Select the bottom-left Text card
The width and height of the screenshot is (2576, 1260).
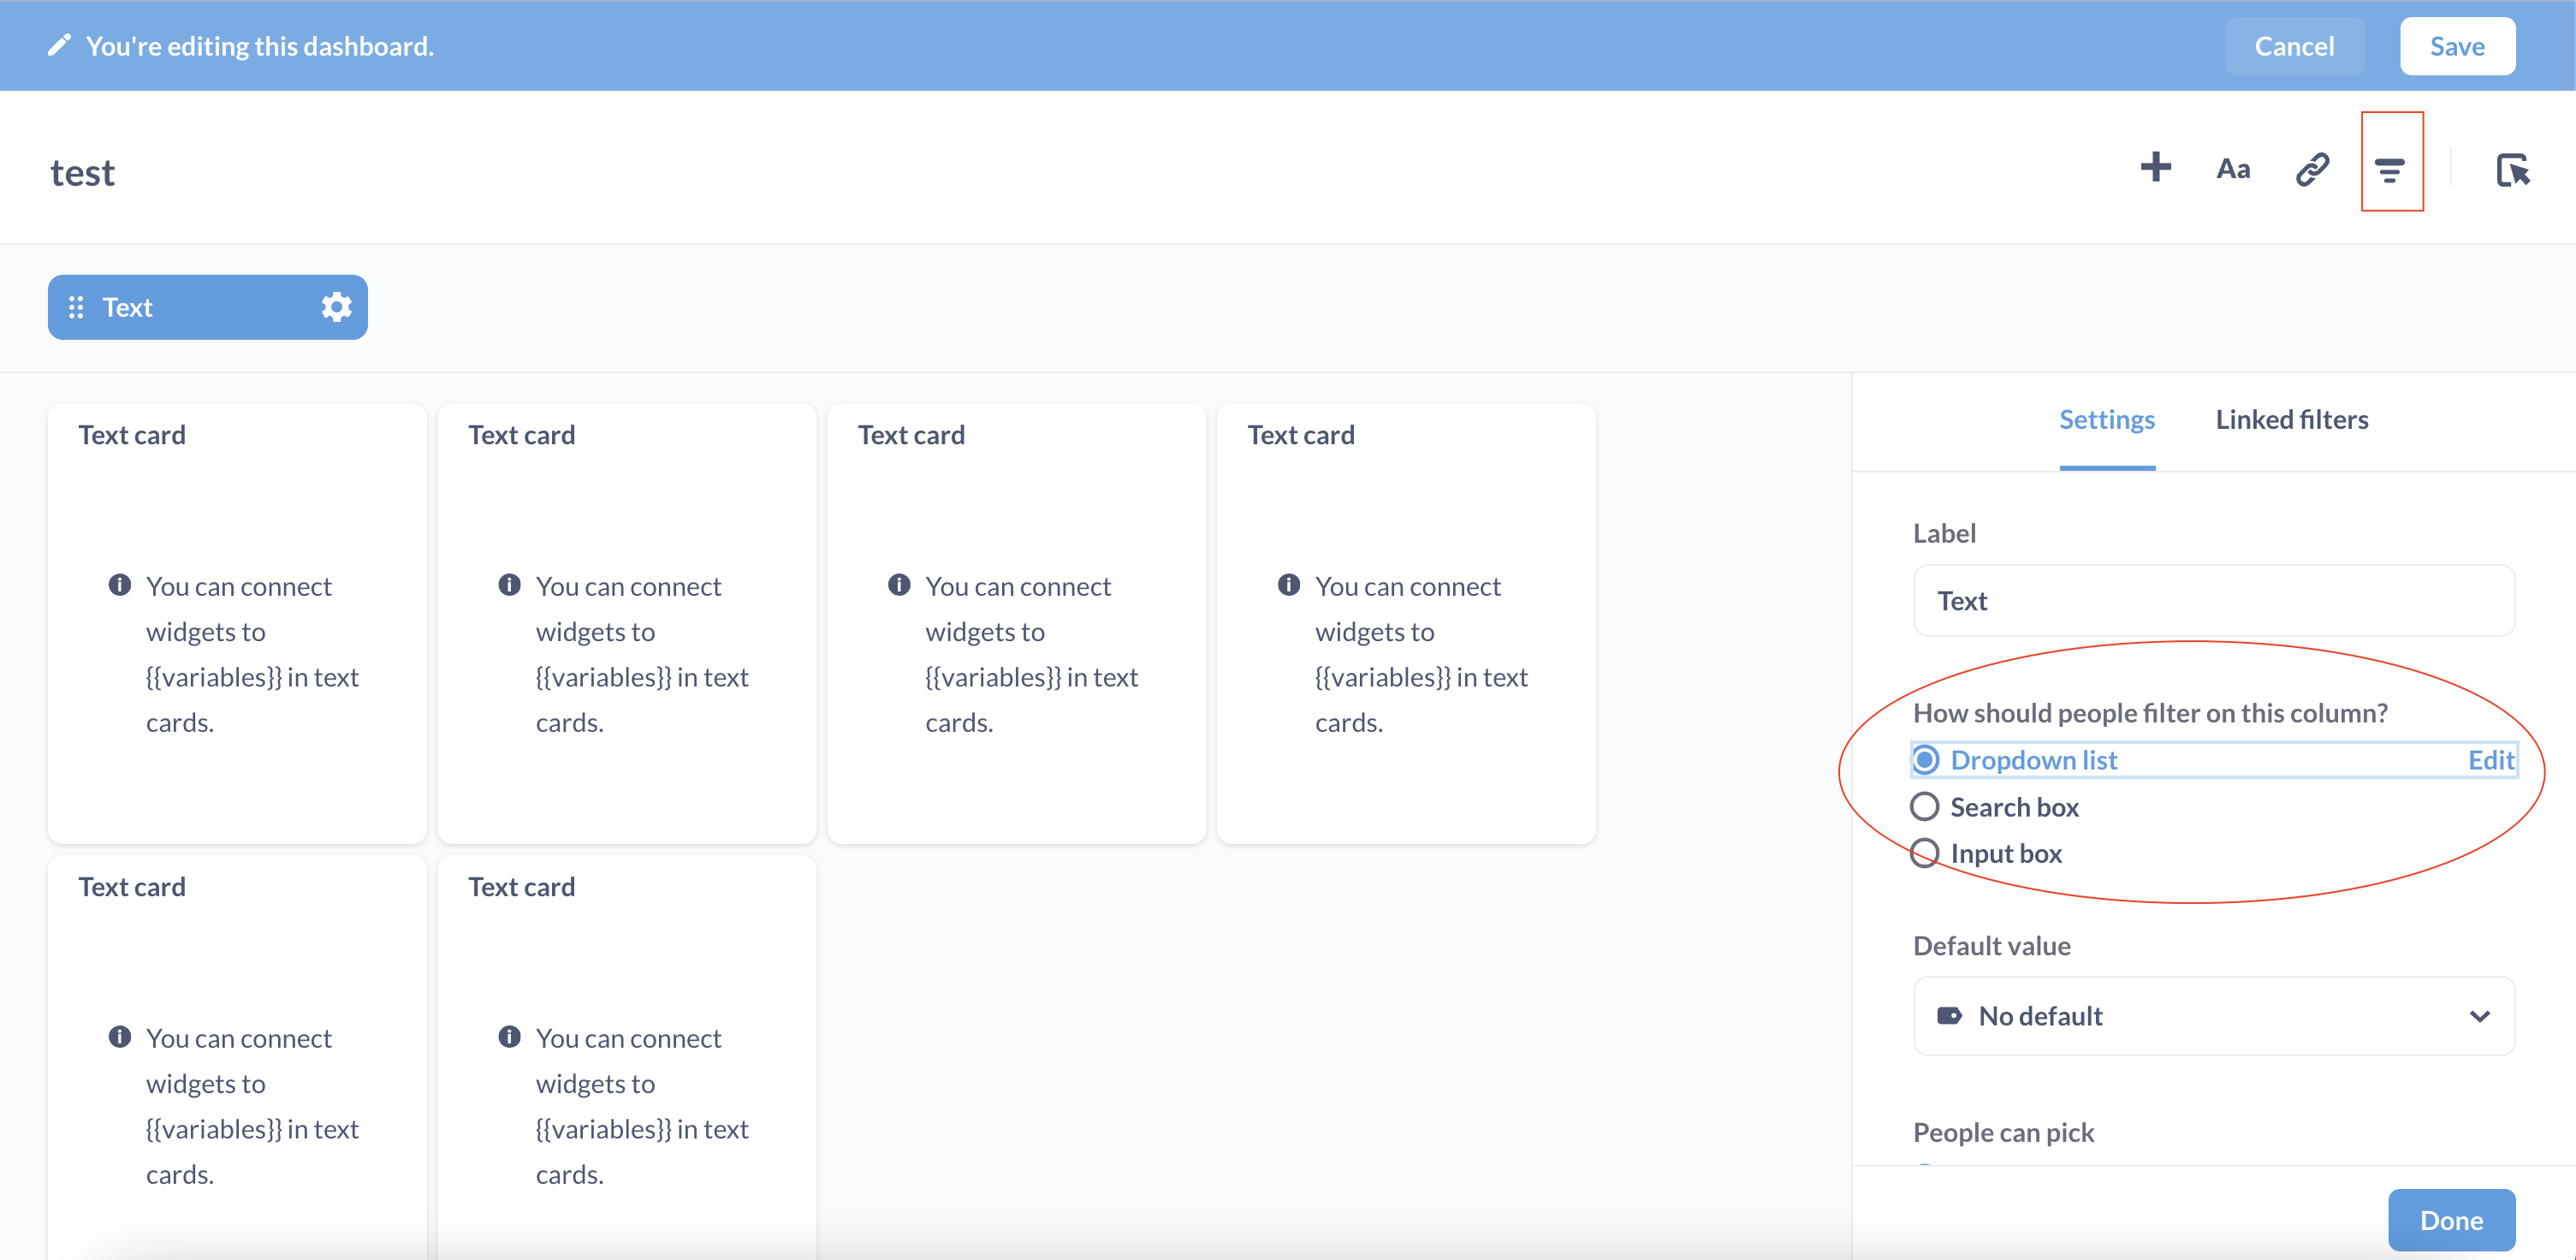click(237, 1057)
